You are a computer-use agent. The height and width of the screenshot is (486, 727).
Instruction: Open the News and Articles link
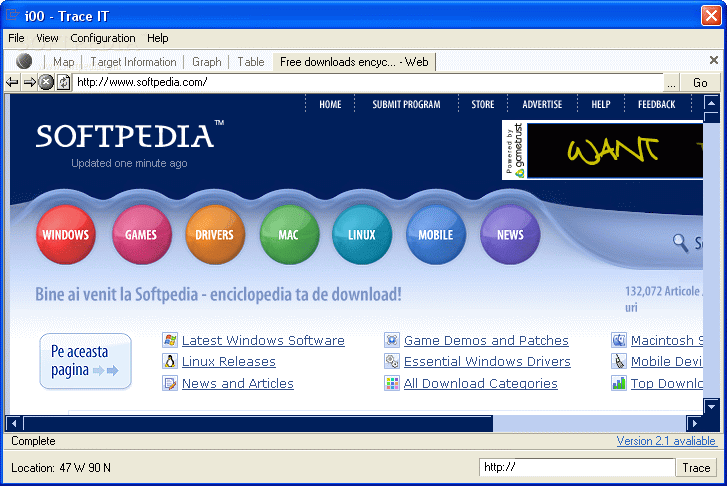click(x=238, y=384)
